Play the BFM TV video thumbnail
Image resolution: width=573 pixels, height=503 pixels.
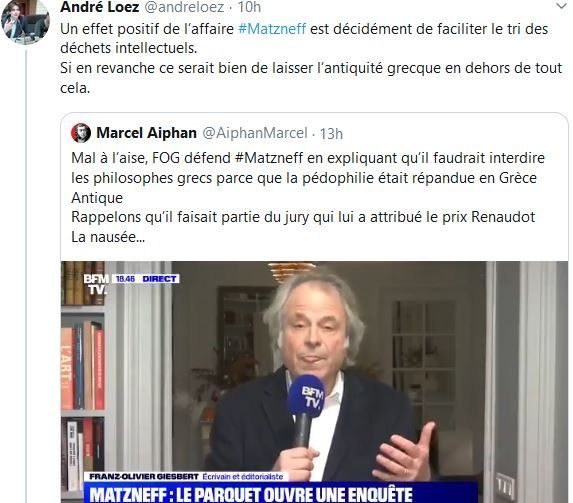point(314,382)
